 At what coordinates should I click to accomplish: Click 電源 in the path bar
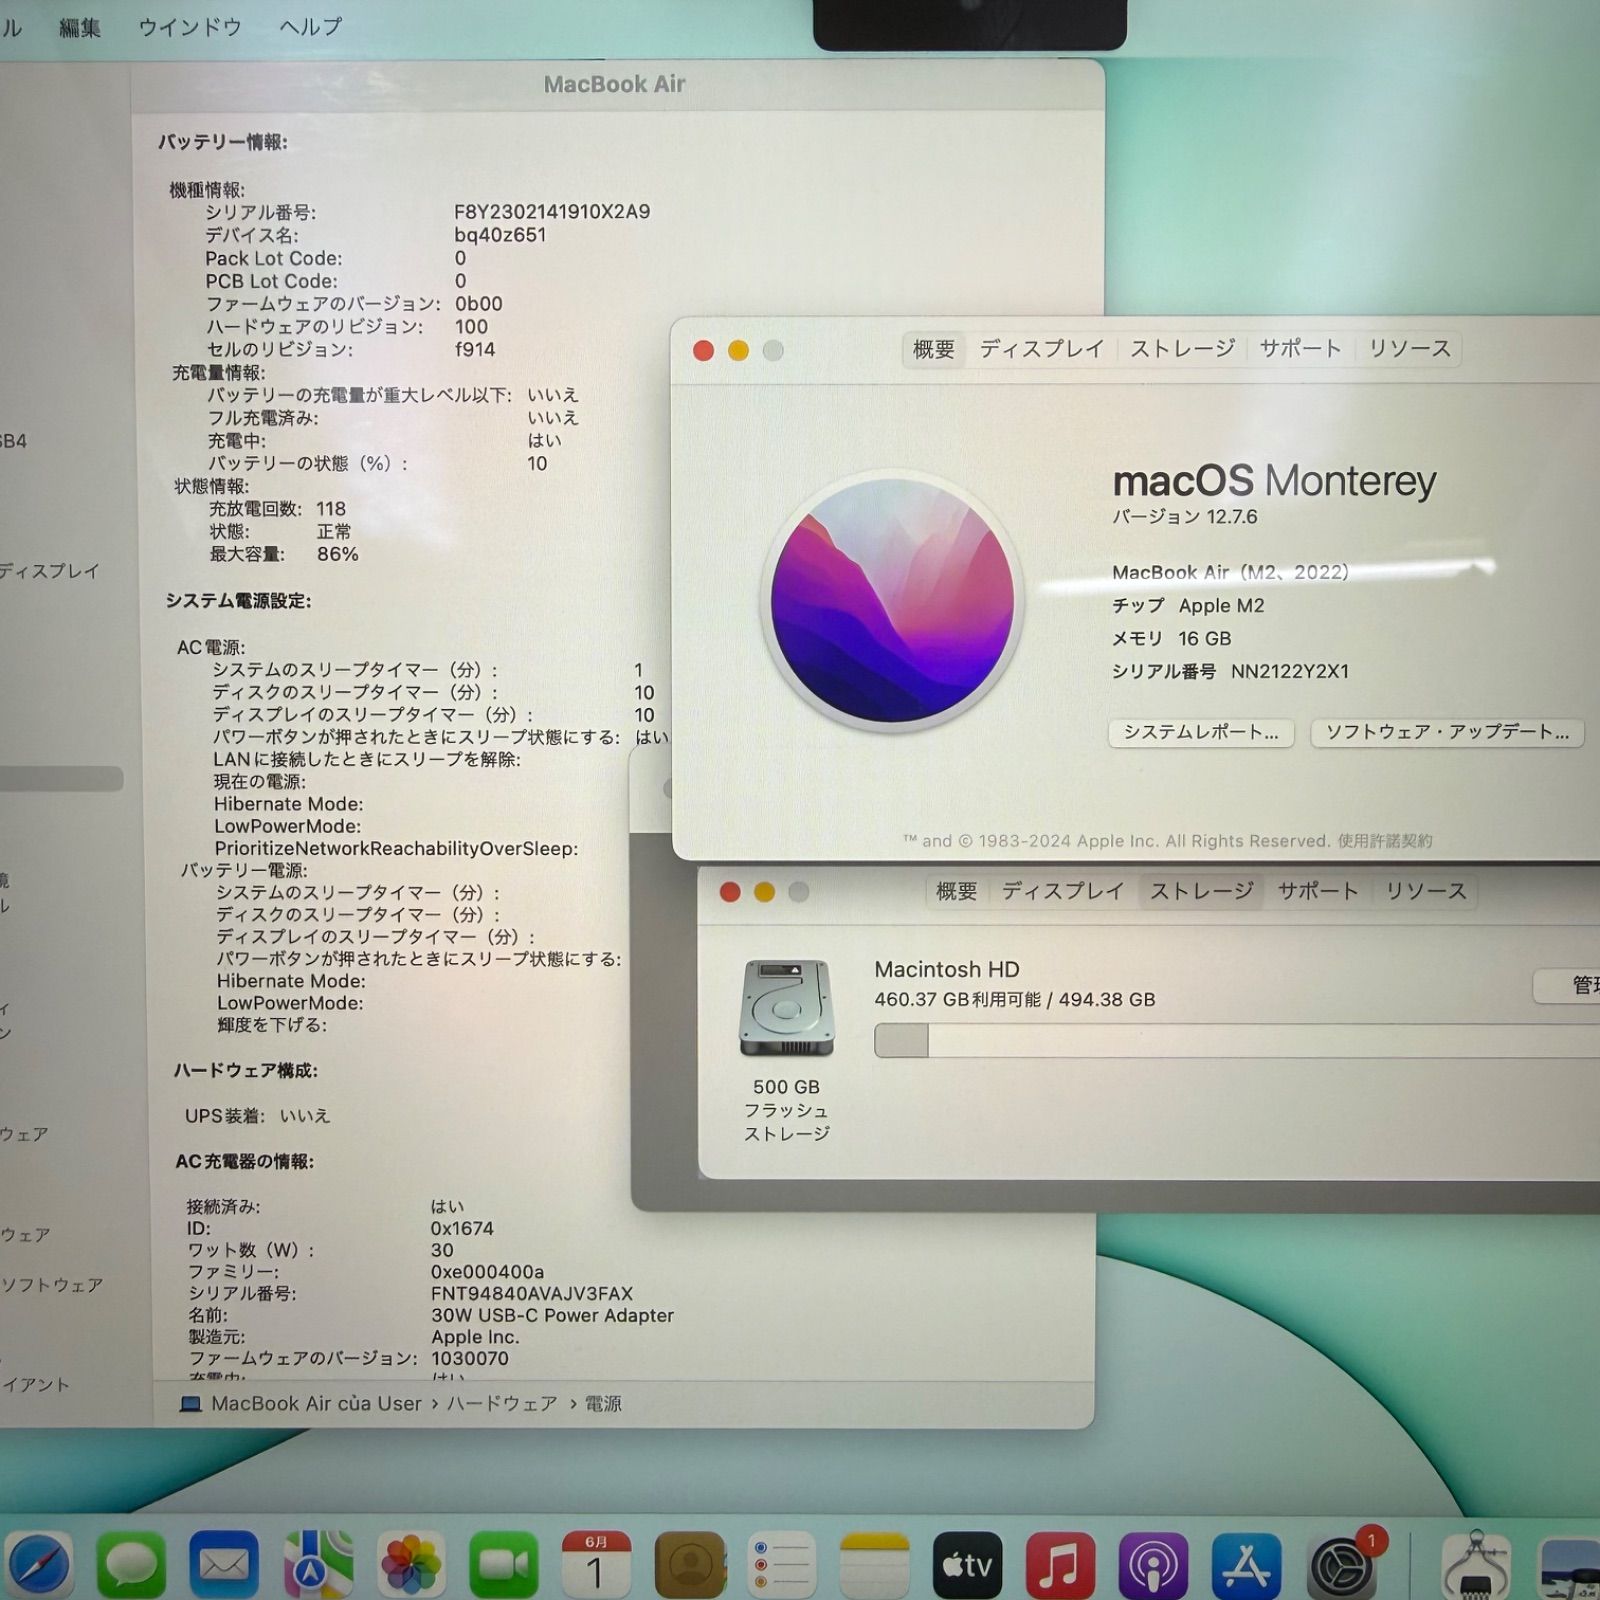pos(603,1404)
